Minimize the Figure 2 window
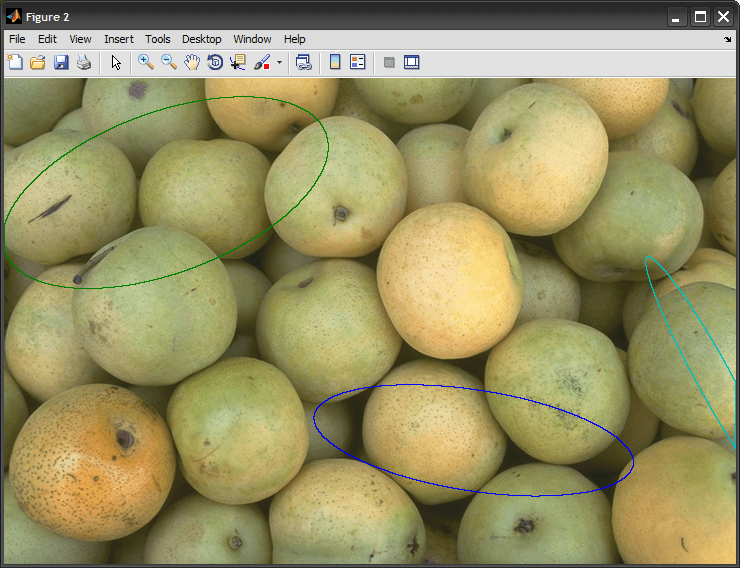The height and width of the screenshot is (568, 740). (x=677, y=17)
